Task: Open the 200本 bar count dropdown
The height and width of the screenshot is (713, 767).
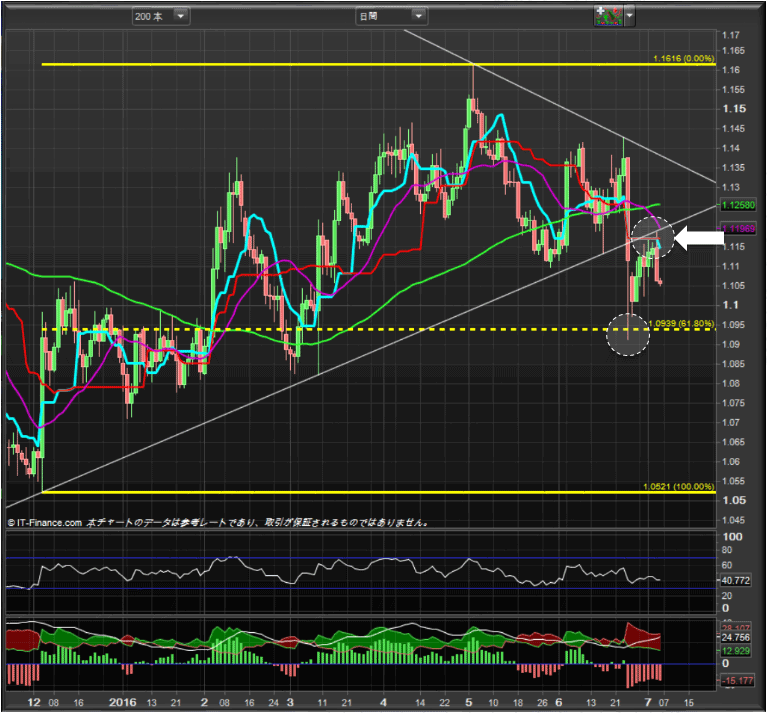Action: click(x=160, y=16)
